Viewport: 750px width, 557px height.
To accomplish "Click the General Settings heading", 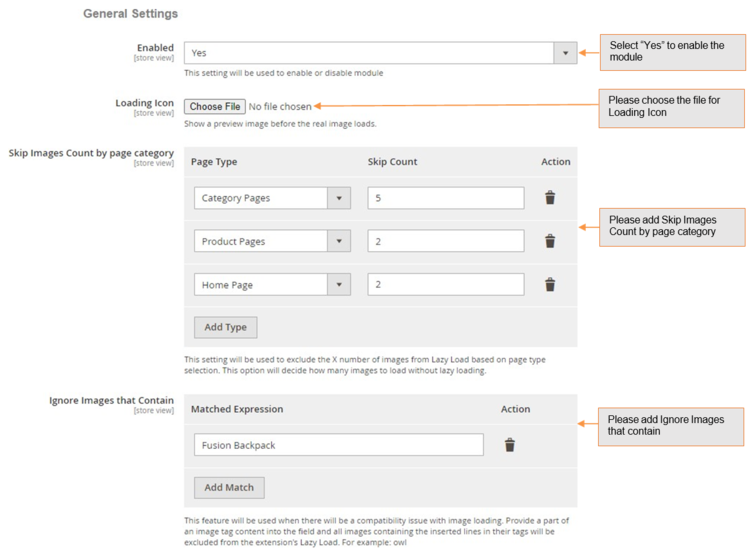I will (130, 14).
